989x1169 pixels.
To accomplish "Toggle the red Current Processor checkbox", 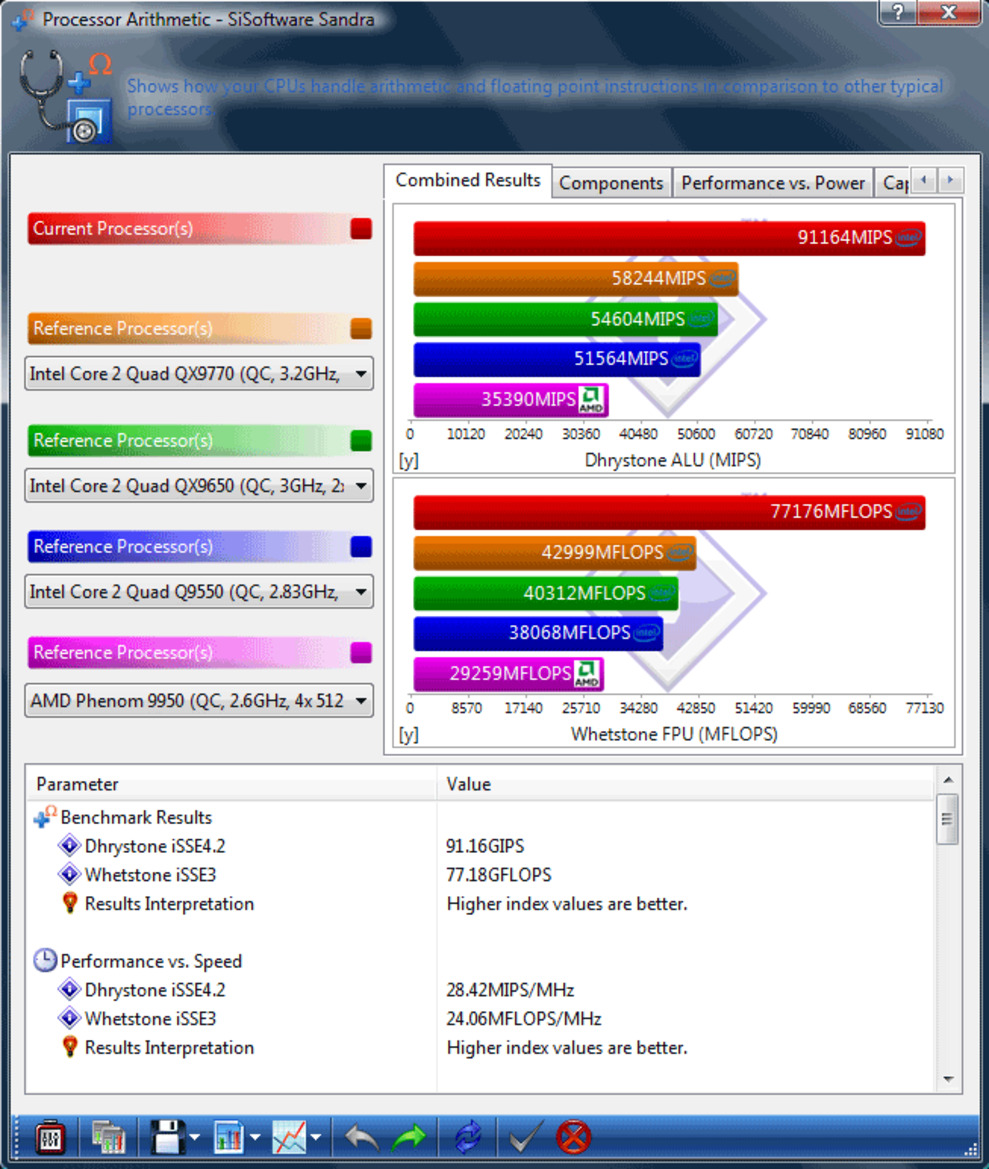I will 361,229.
